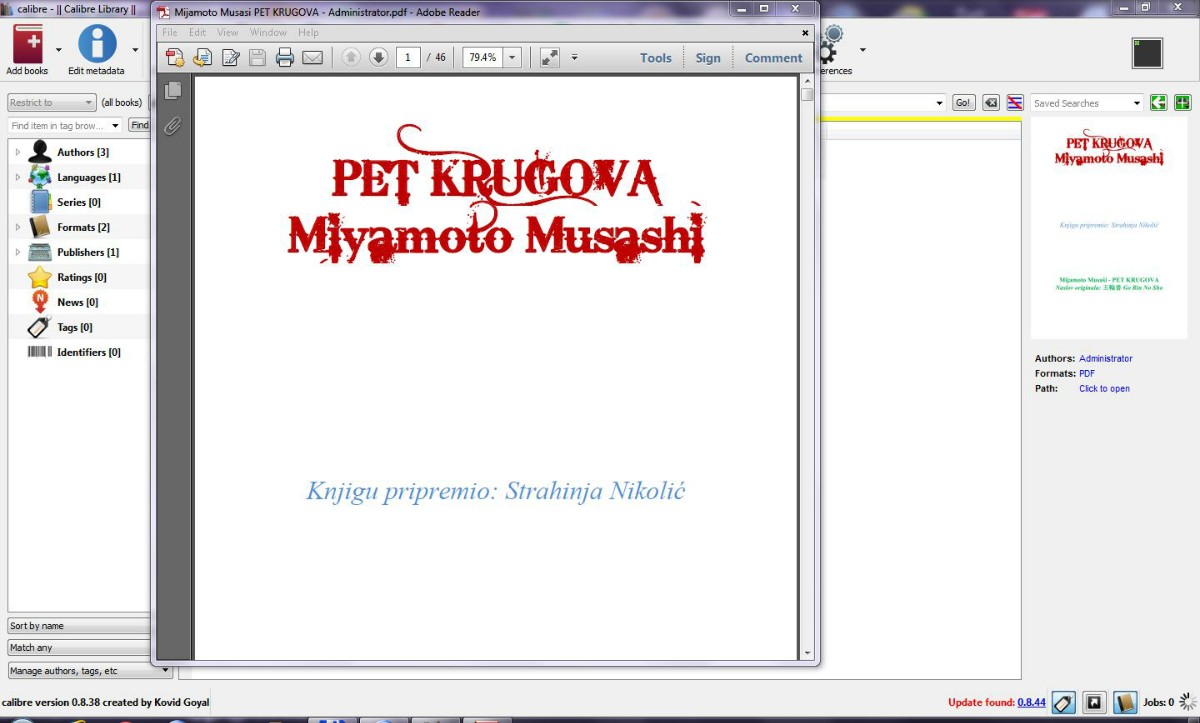The height and width of the screenshot is (723, 1200).
Task: Click the 0.8.44 update link
Action: (1032, 702)
